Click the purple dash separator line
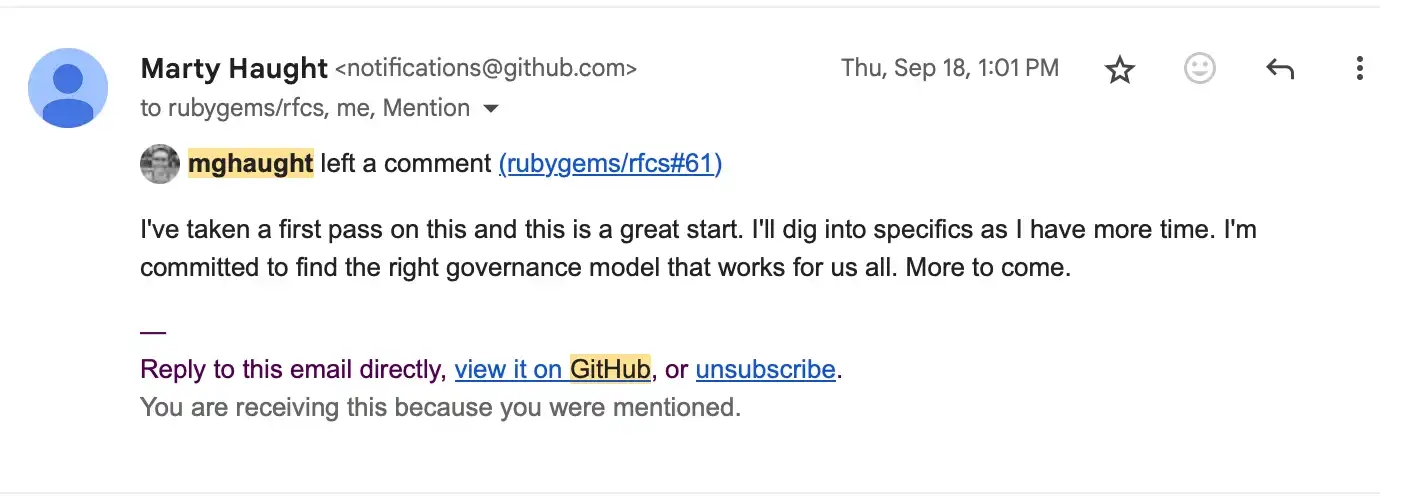Screen dimensions: 1406x502 pyautogui.click(x=153, y=332)
